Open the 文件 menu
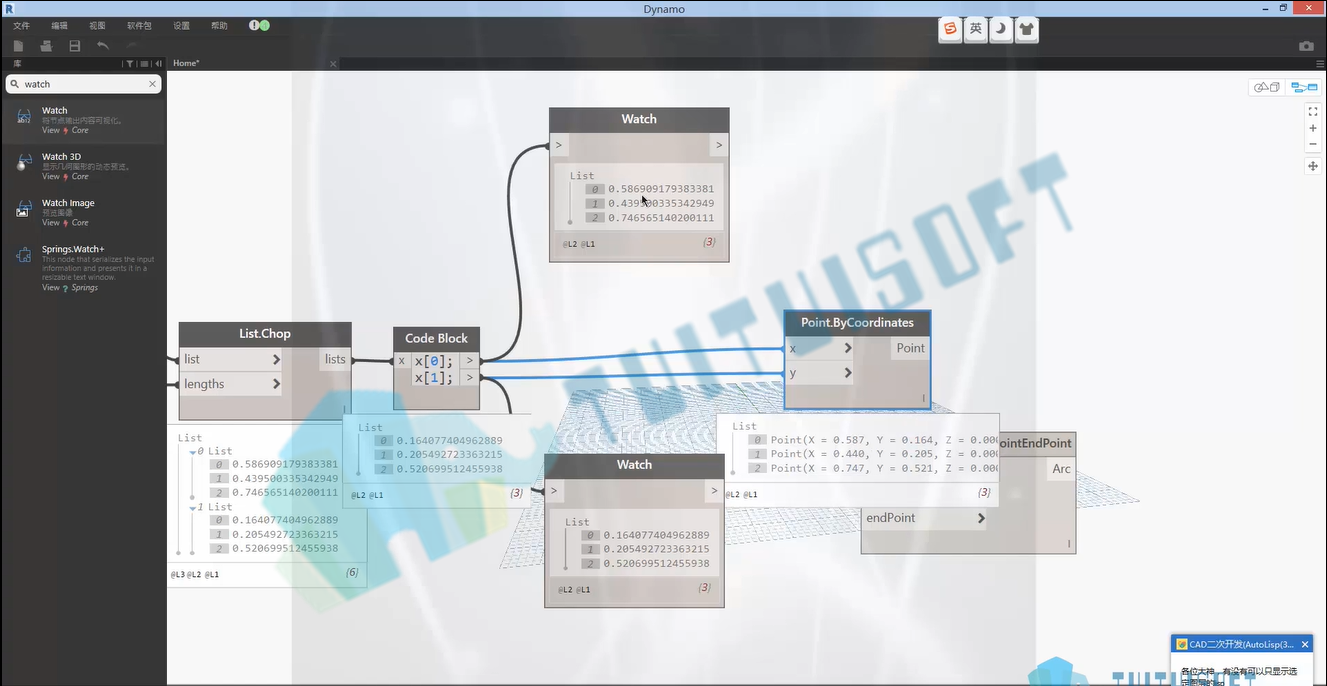 [x=21, y=26]
